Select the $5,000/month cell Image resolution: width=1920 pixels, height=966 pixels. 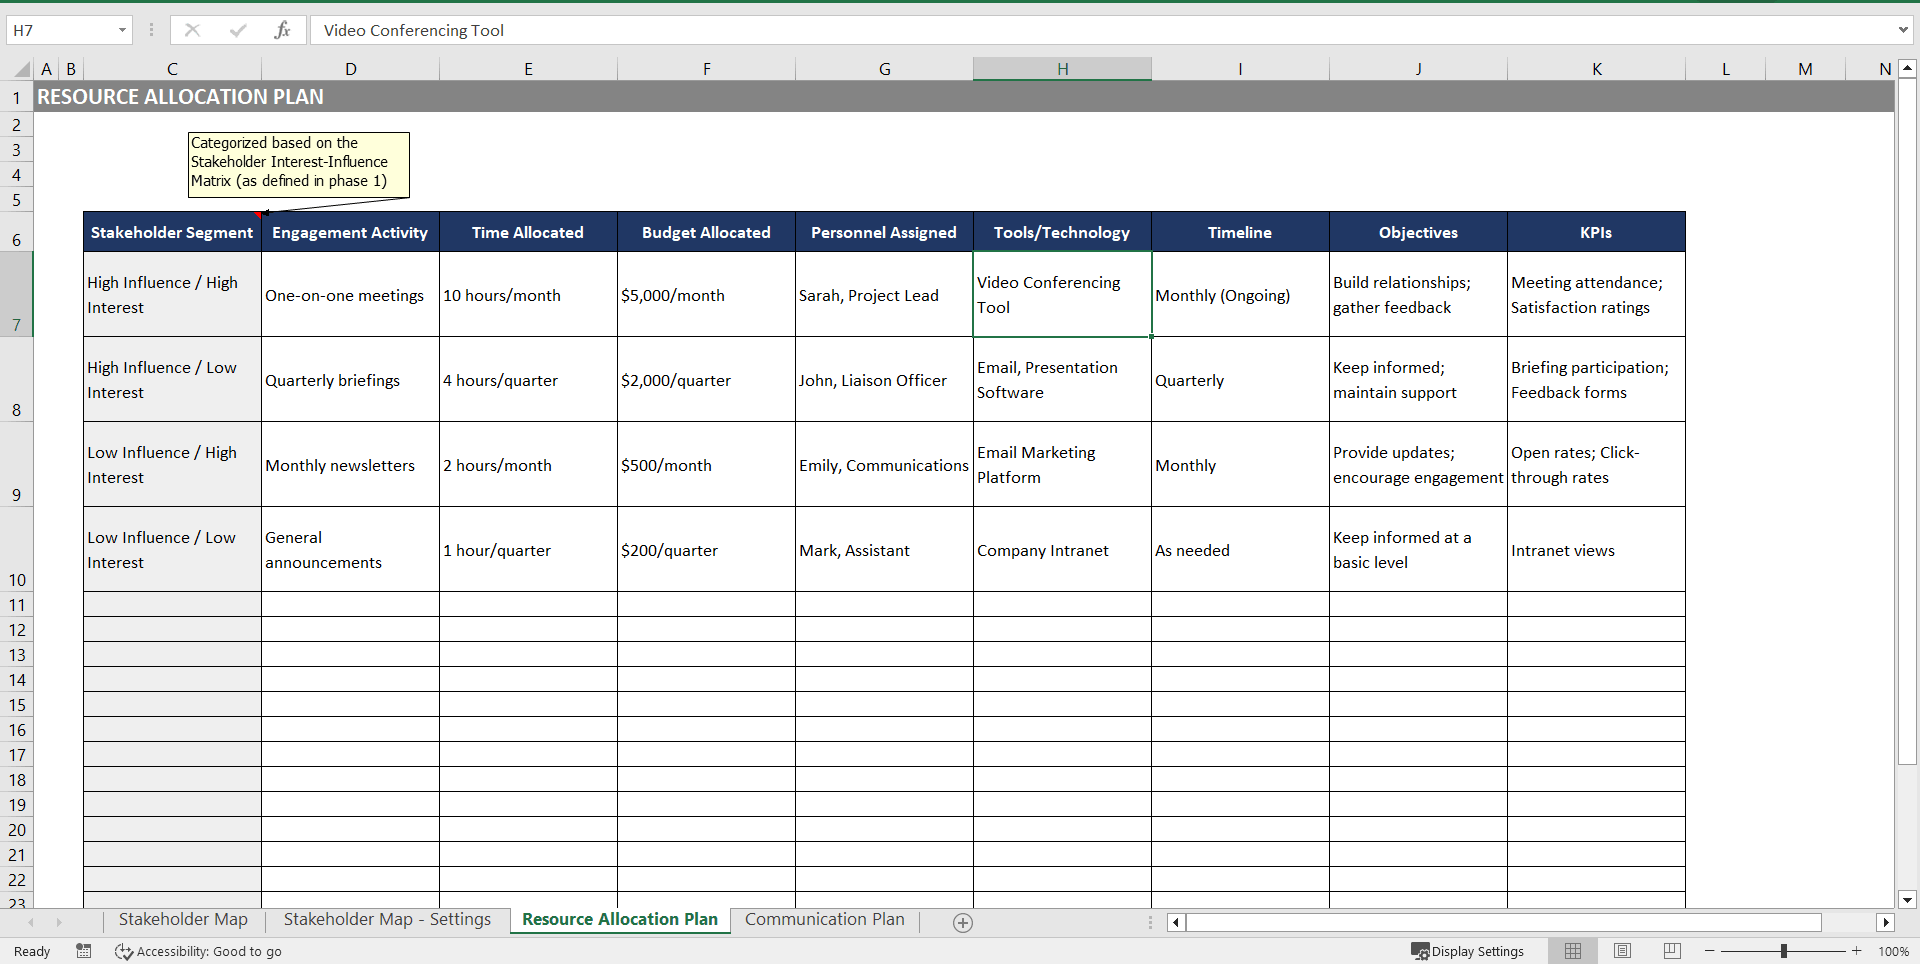[x=706, y=295]
